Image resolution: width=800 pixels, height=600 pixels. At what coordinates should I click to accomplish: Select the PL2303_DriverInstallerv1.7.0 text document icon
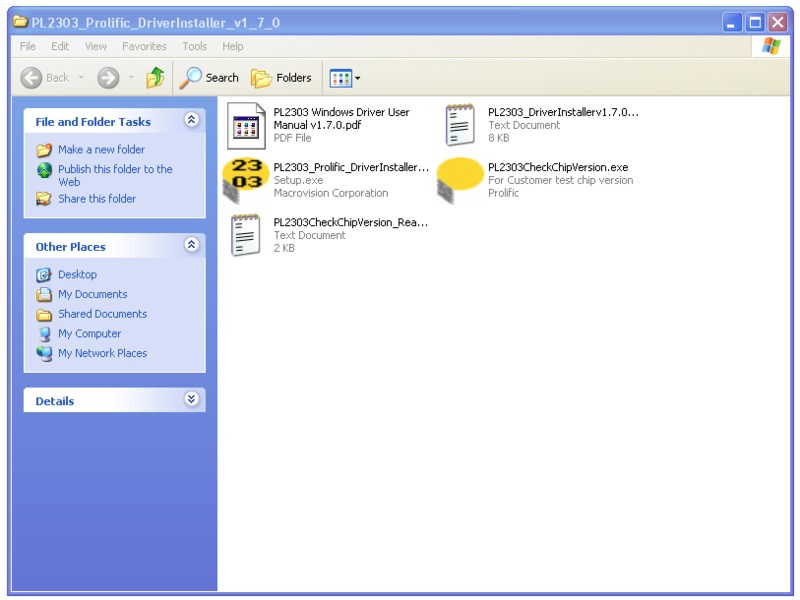pyautogui.click(x=460, y=126)
